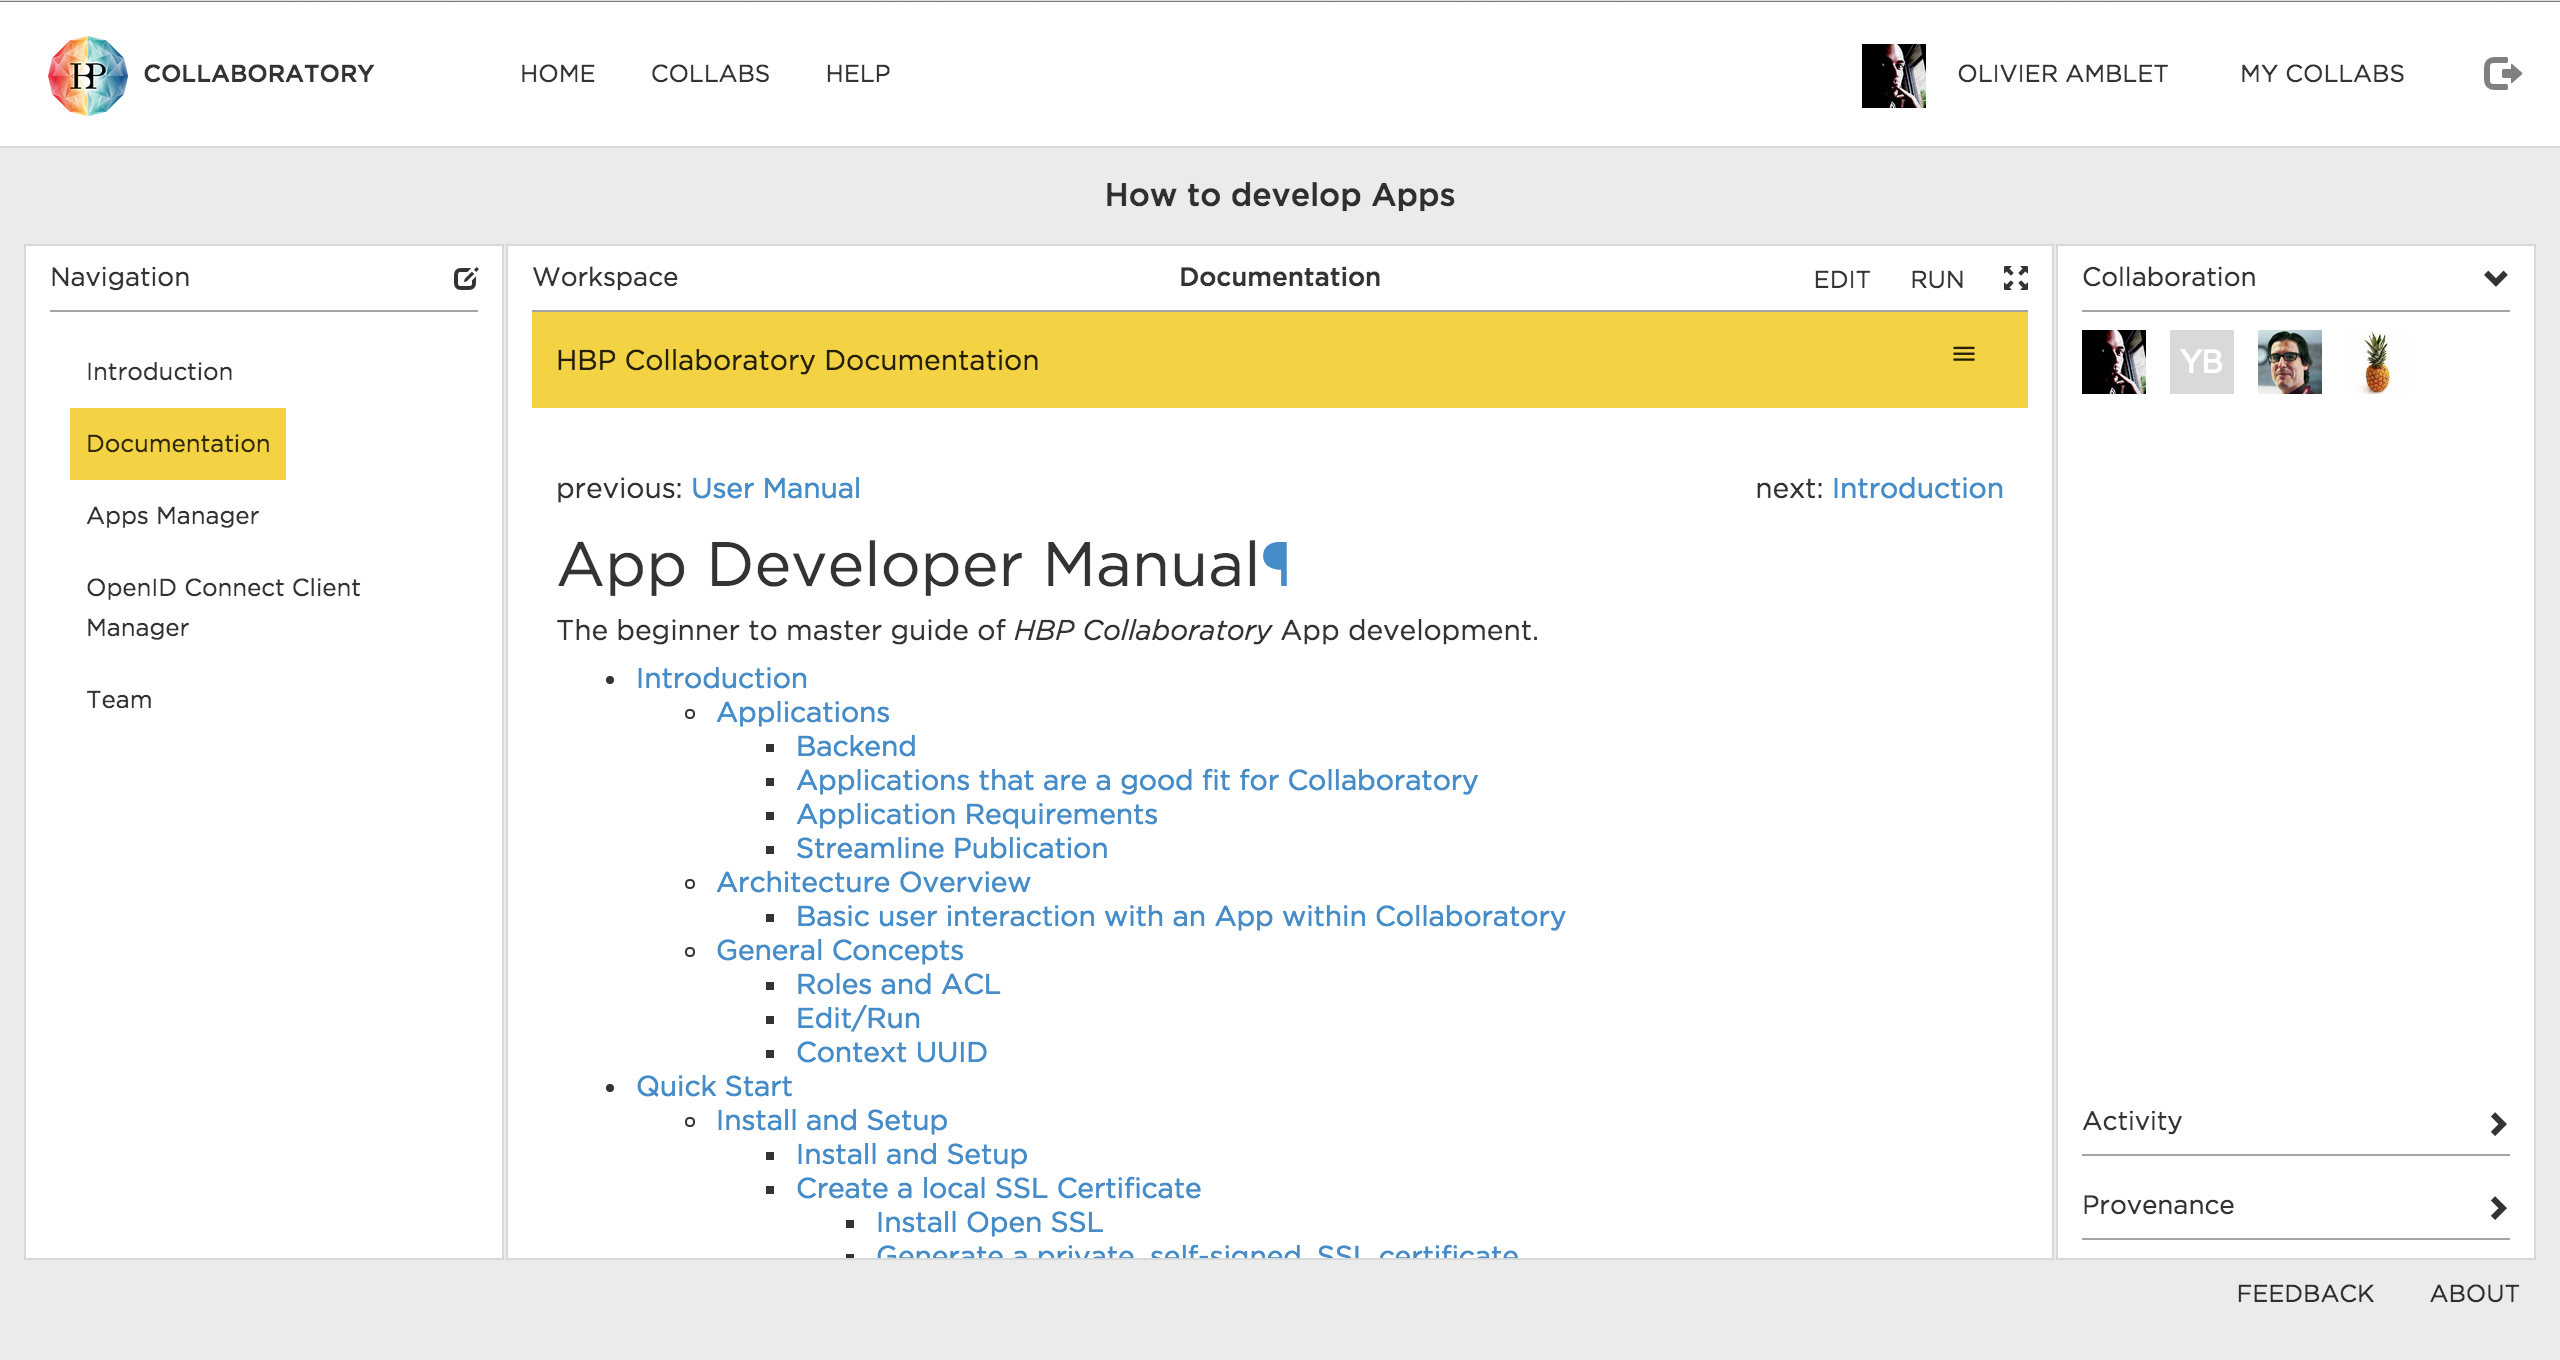This screenshot has height=1360, width=2560.
Task: Switch workspace to RUN mode
Action: point(1936,279)
